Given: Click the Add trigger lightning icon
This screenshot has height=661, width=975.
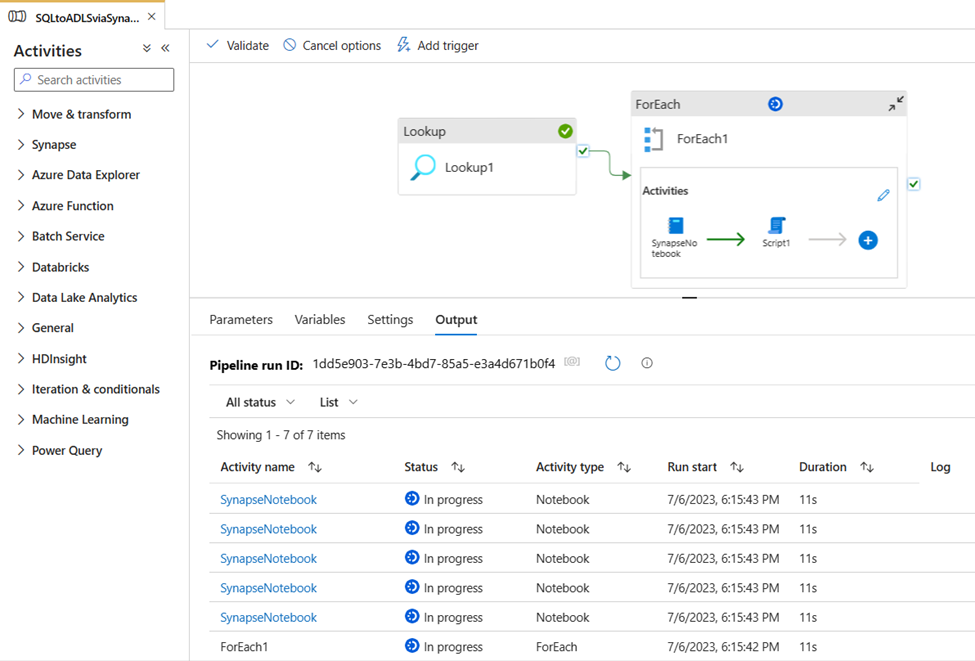Looking at the screenshot, I should pyautogui.click(x=404, y=45).
